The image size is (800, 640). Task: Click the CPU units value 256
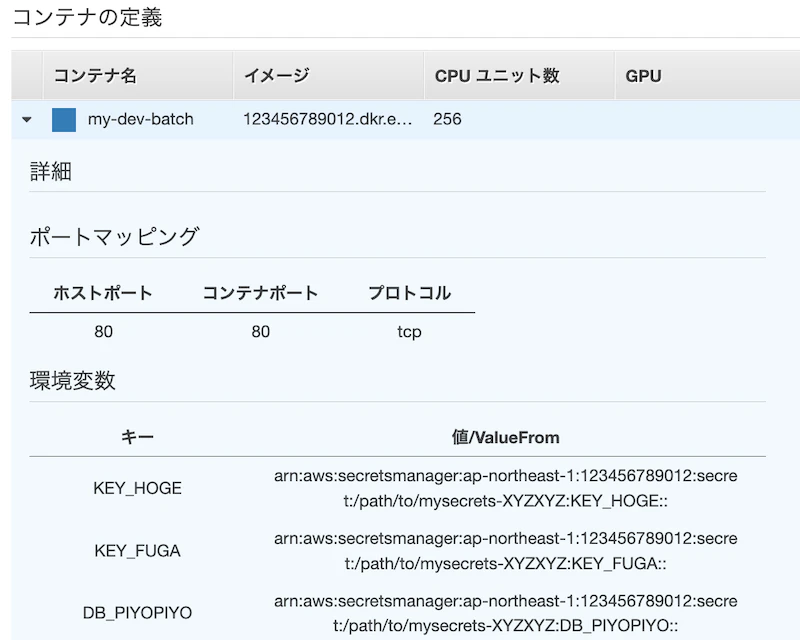(x=447, y=119)
